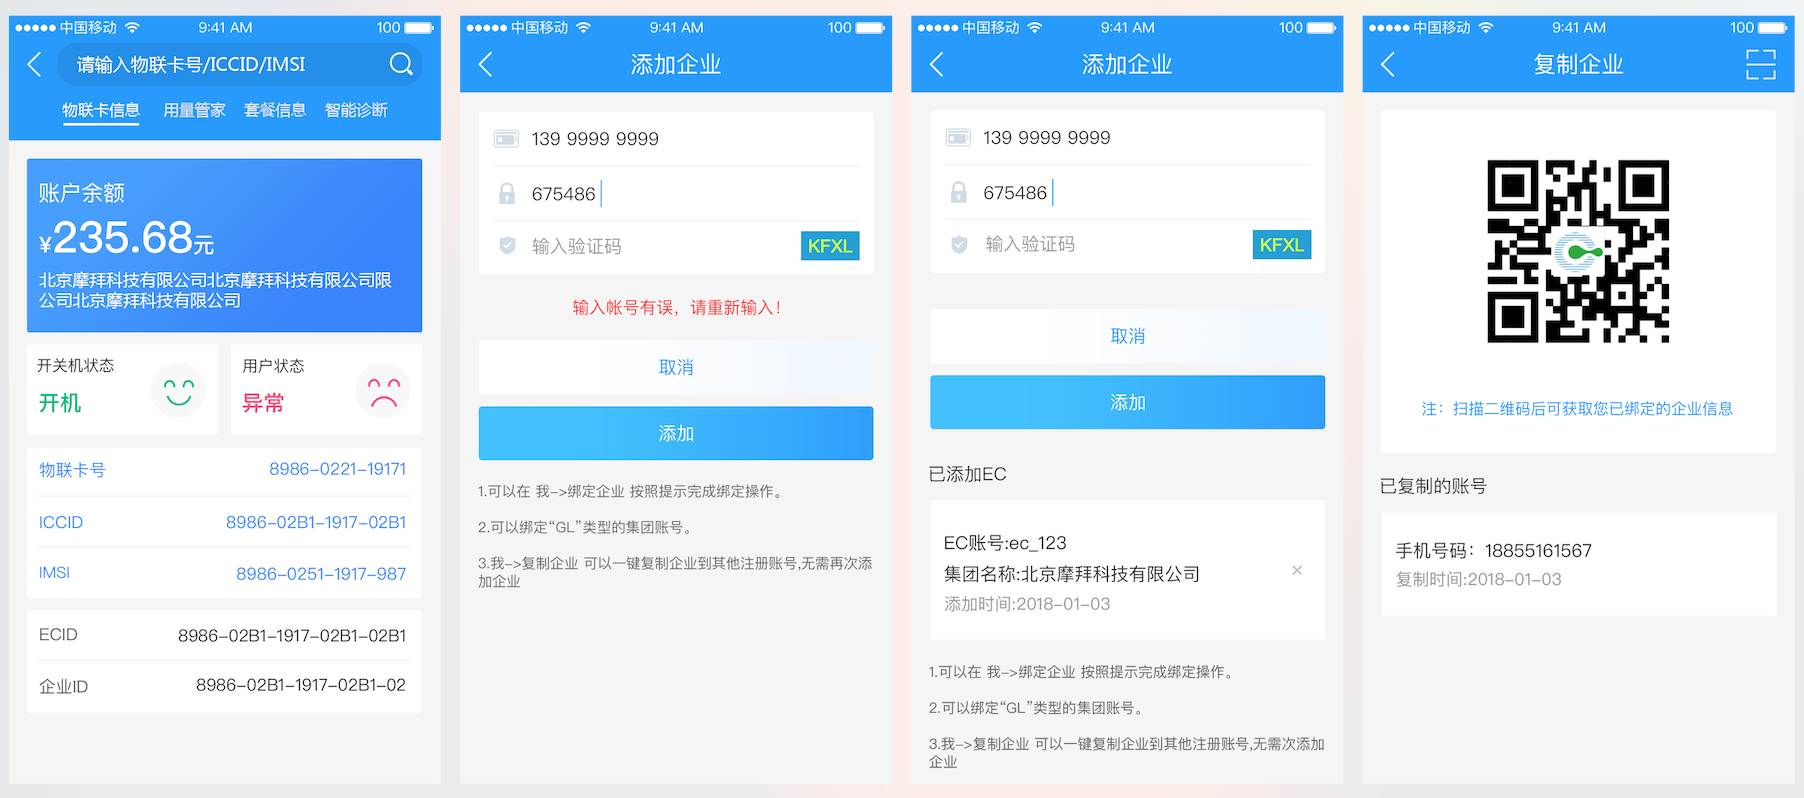Go back from 添加企业 screen showing 已添加EC
The height and width of the screenshot is (798, 1804).
tap(937, 65)
